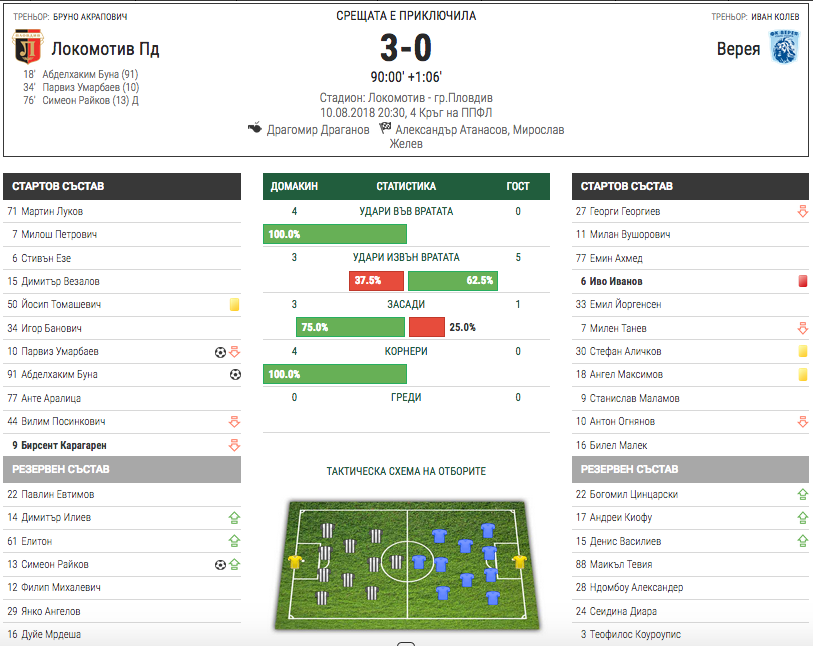This screenshot has height=646, width=813.
Task: Click the left СТАРТОВ СЪСТАВ header
Action: click(122, 186)
